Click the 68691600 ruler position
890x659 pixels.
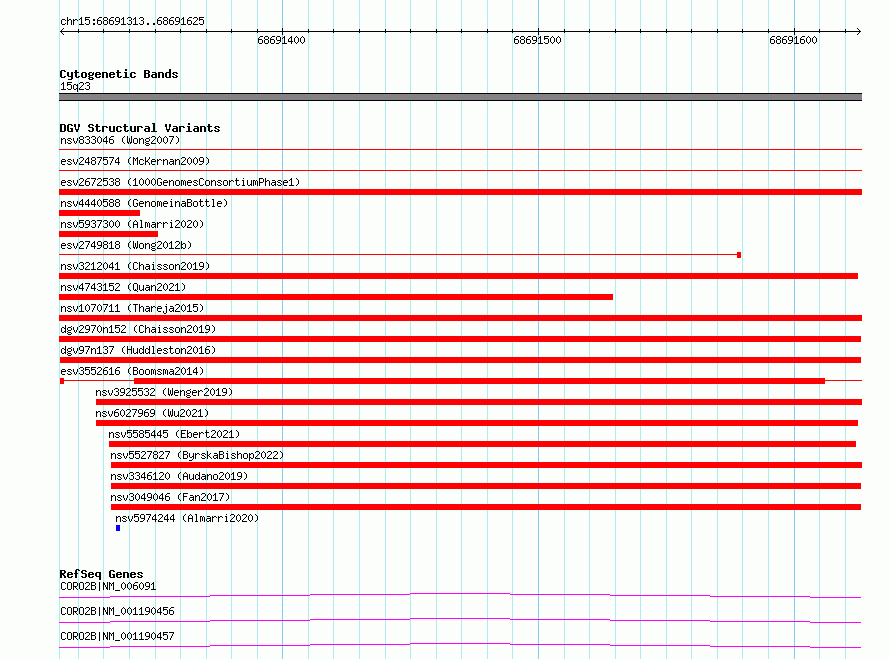[x=793, y=40]
